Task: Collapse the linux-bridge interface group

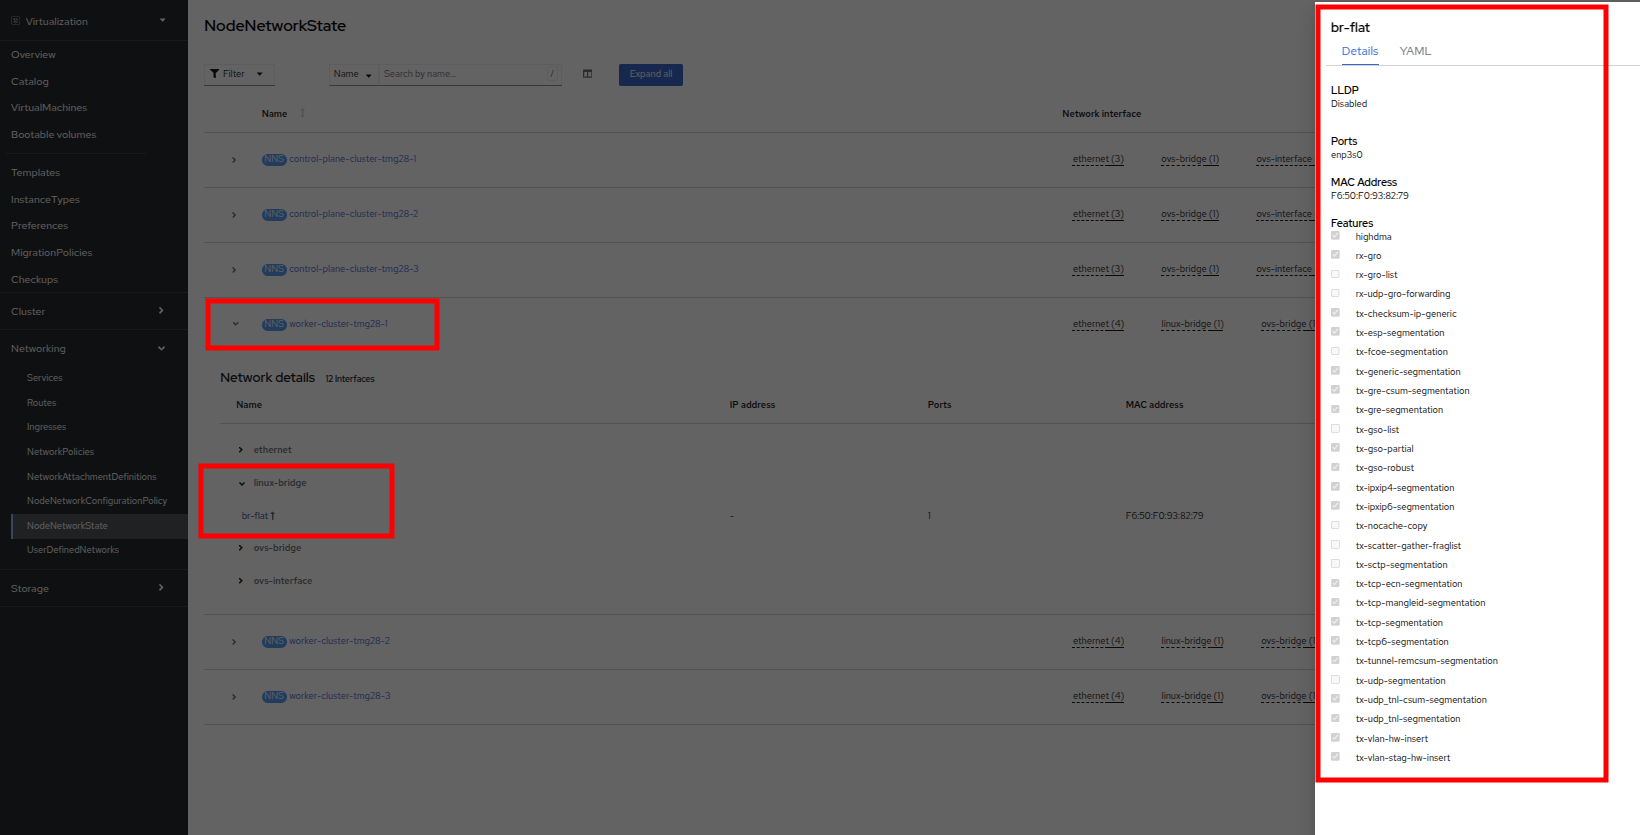Action: pyautogui.click(x=242, y=483)
